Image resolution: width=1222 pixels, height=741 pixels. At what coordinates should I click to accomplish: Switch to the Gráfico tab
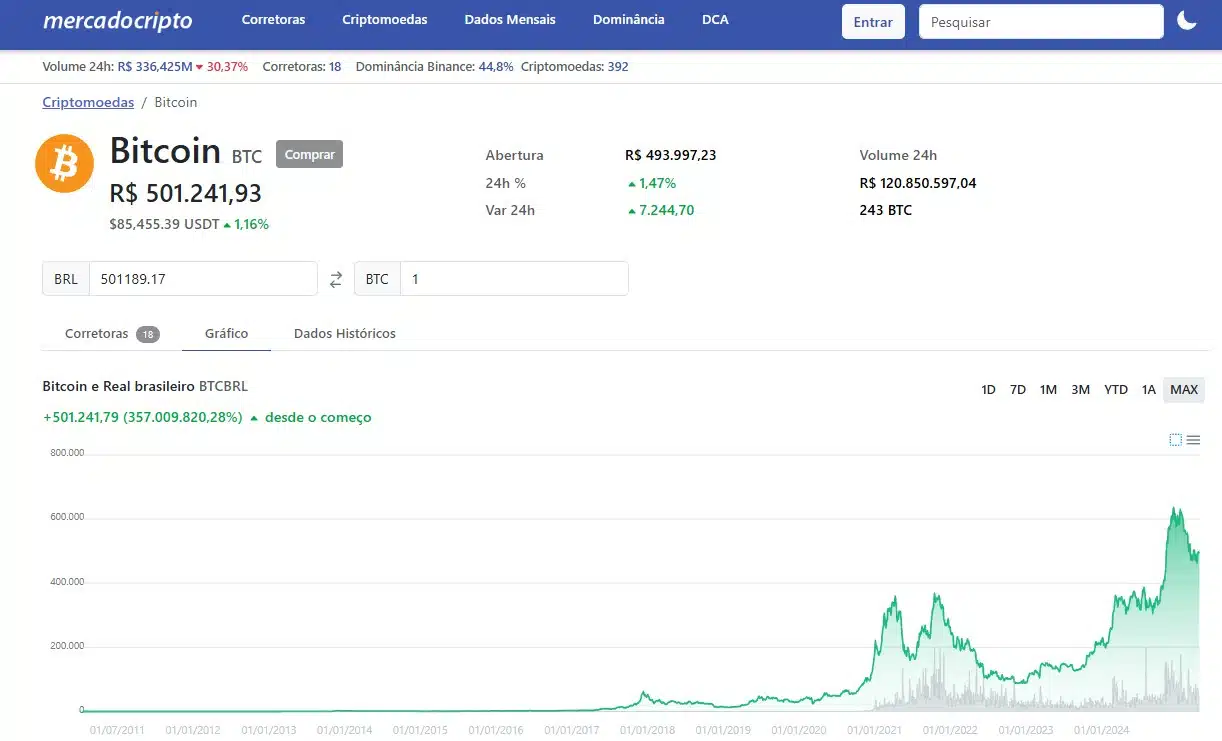[x=226, y=334]
